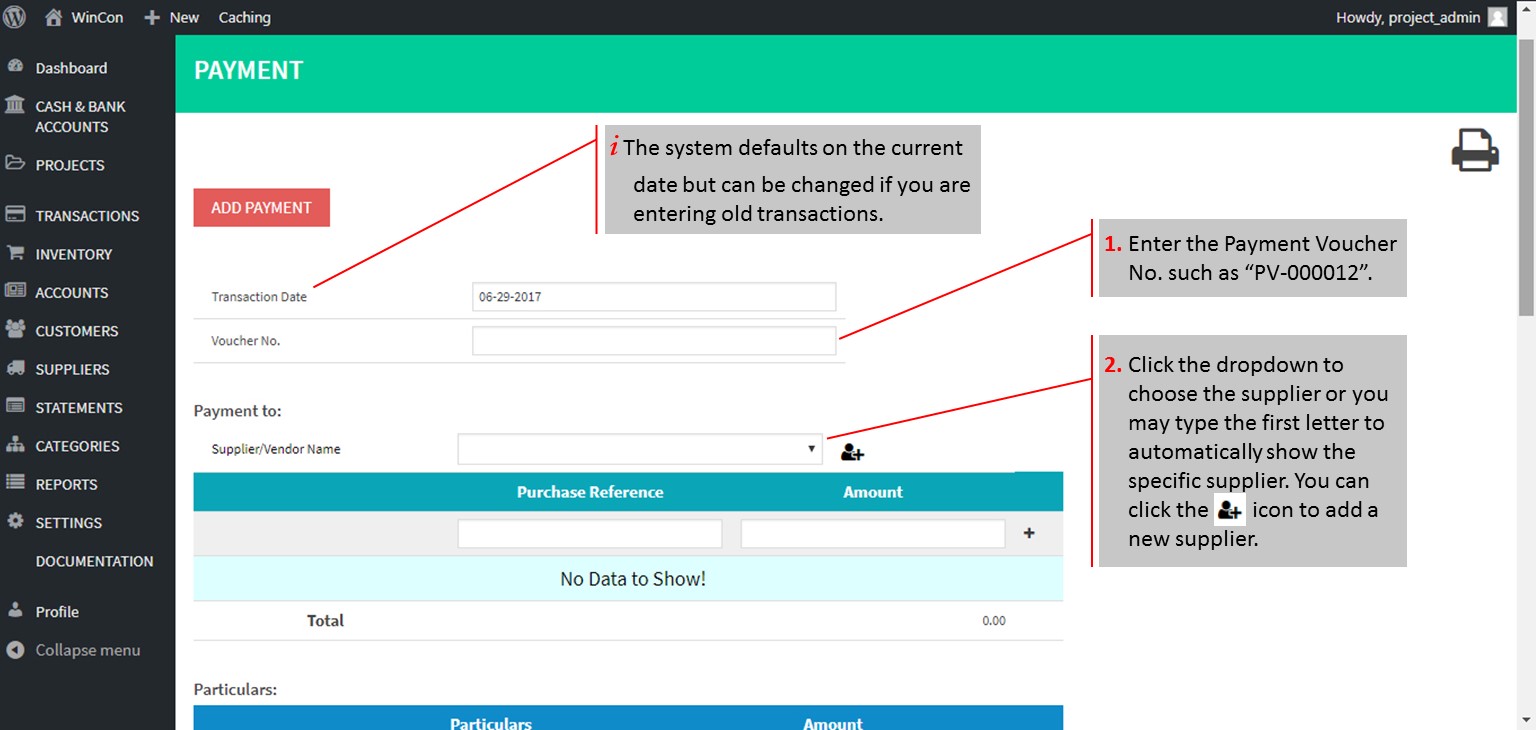This screenshot has width=1536, height=730.
Task: Open the Reports menu item
Action: pos(66,484)
